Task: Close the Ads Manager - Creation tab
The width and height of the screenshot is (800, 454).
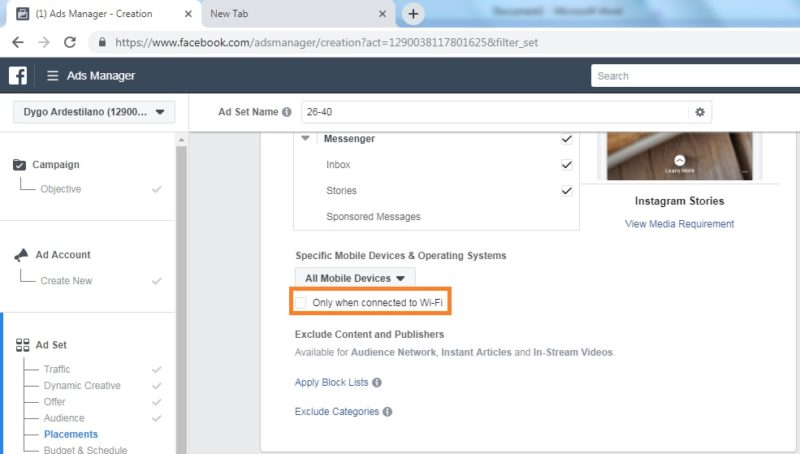Action: (x=188, y=14)
